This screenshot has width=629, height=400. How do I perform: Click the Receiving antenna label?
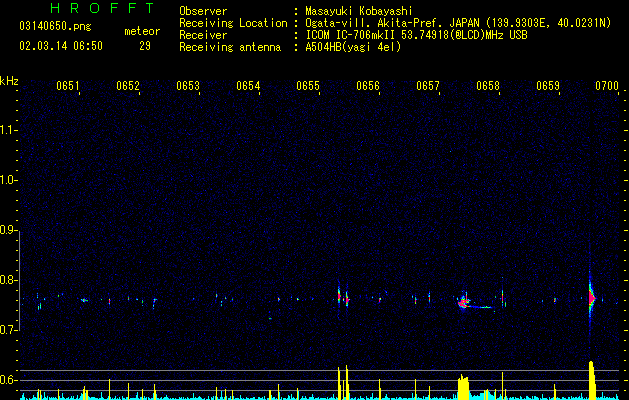coord(230,47)
